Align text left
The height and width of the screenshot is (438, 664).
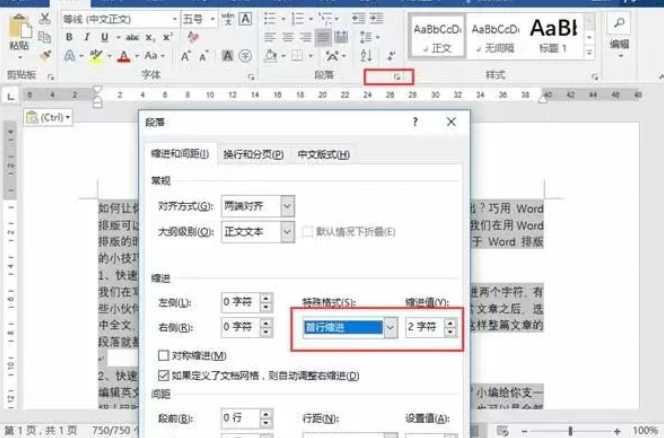point(270,37)
